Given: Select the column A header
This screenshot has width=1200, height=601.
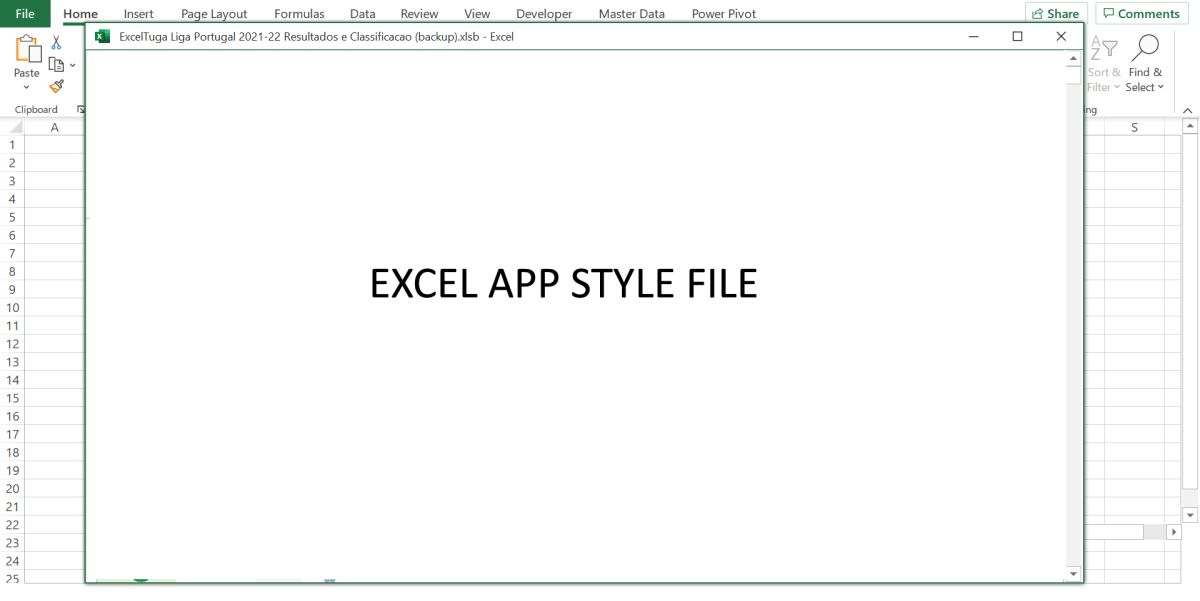Looking at the screenshot, I should (54, 127).
